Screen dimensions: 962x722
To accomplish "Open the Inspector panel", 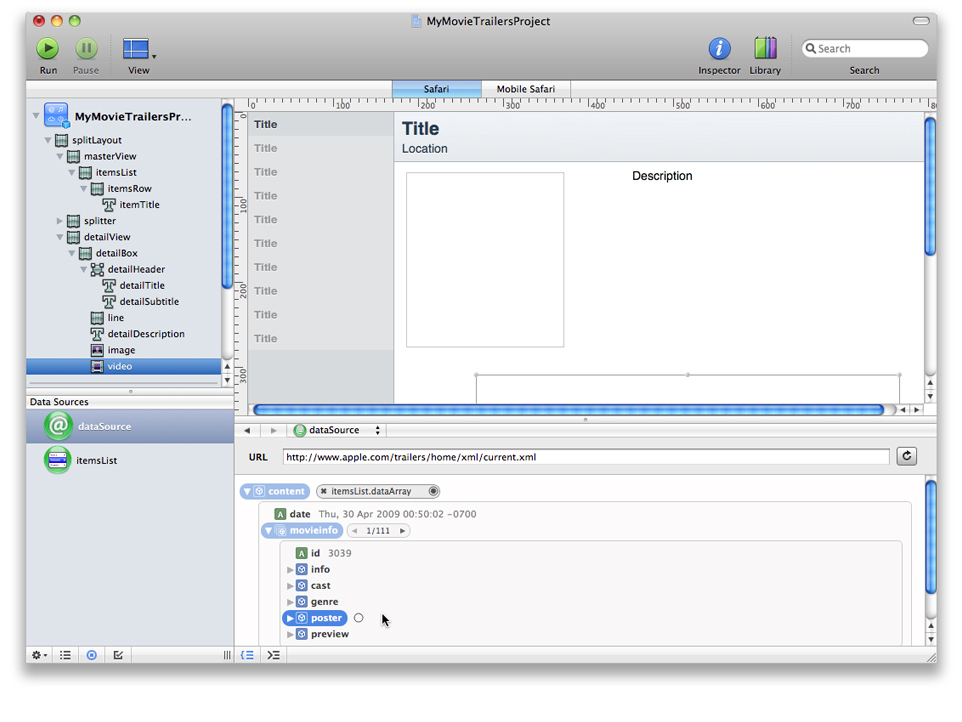I will [719, 49].
